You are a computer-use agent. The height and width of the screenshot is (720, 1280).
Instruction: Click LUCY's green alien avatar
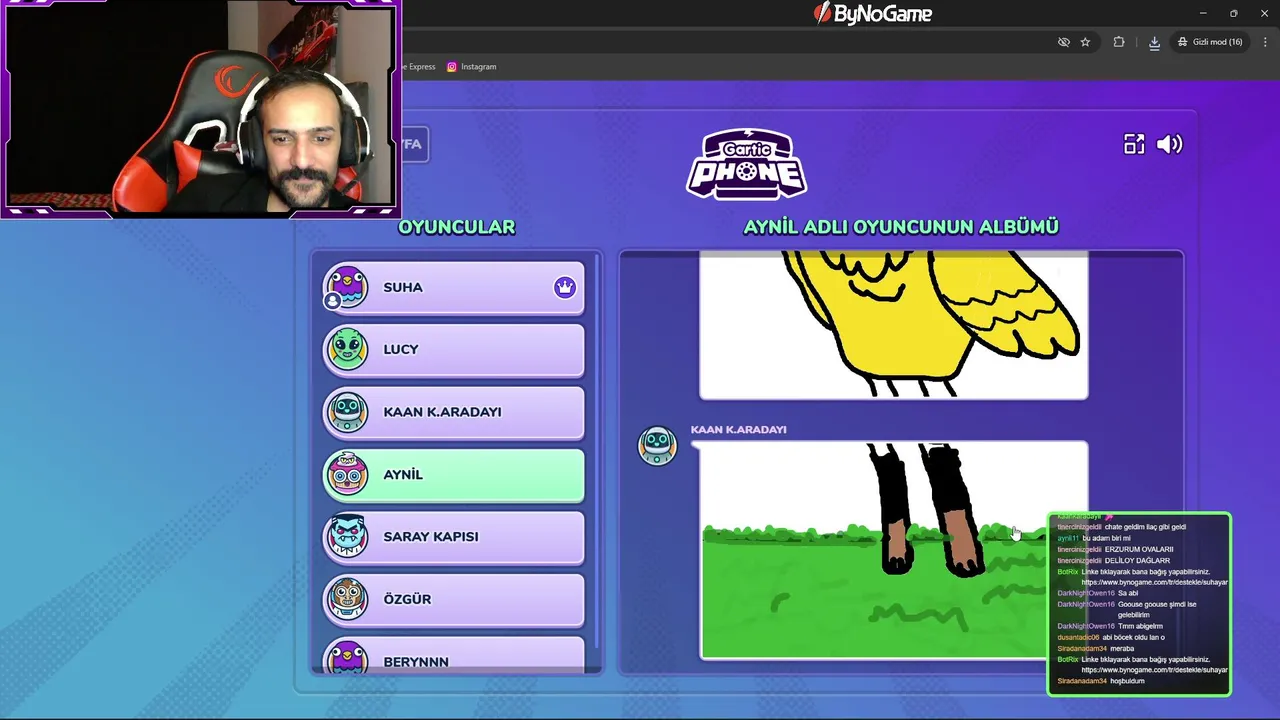pos(347,349)
